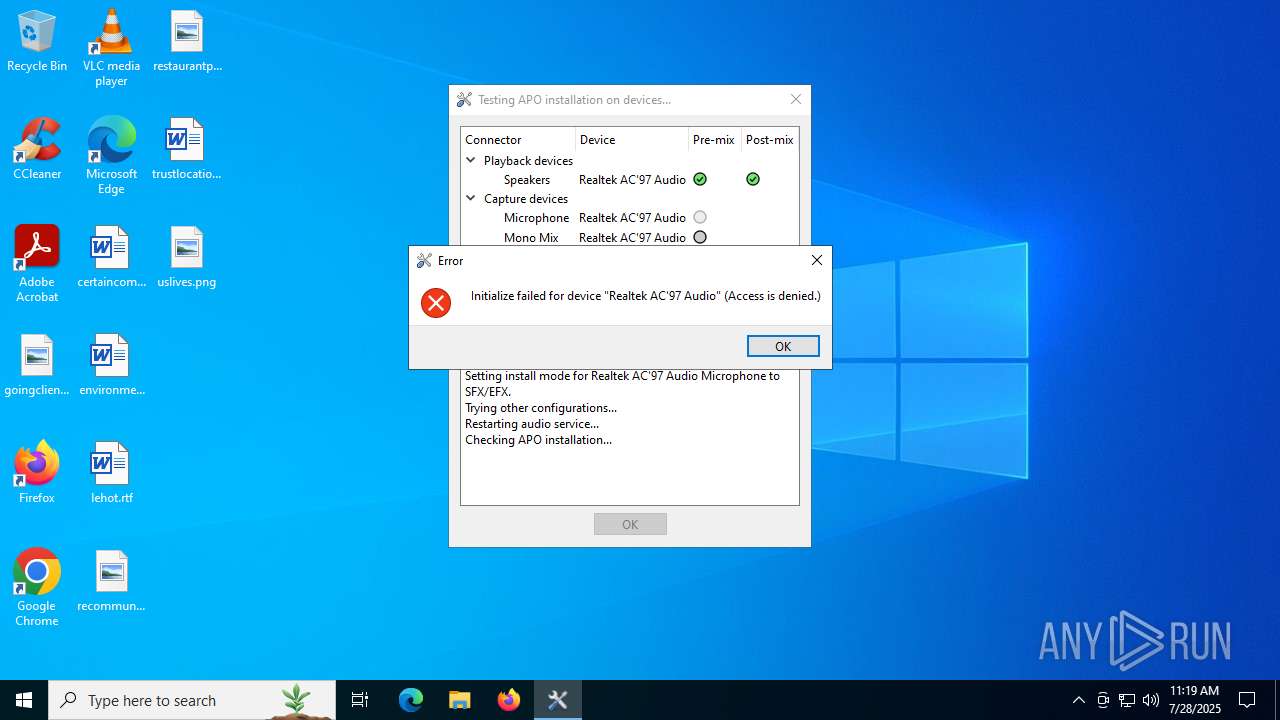Click Speakers post-mix green check indicator

753,179
